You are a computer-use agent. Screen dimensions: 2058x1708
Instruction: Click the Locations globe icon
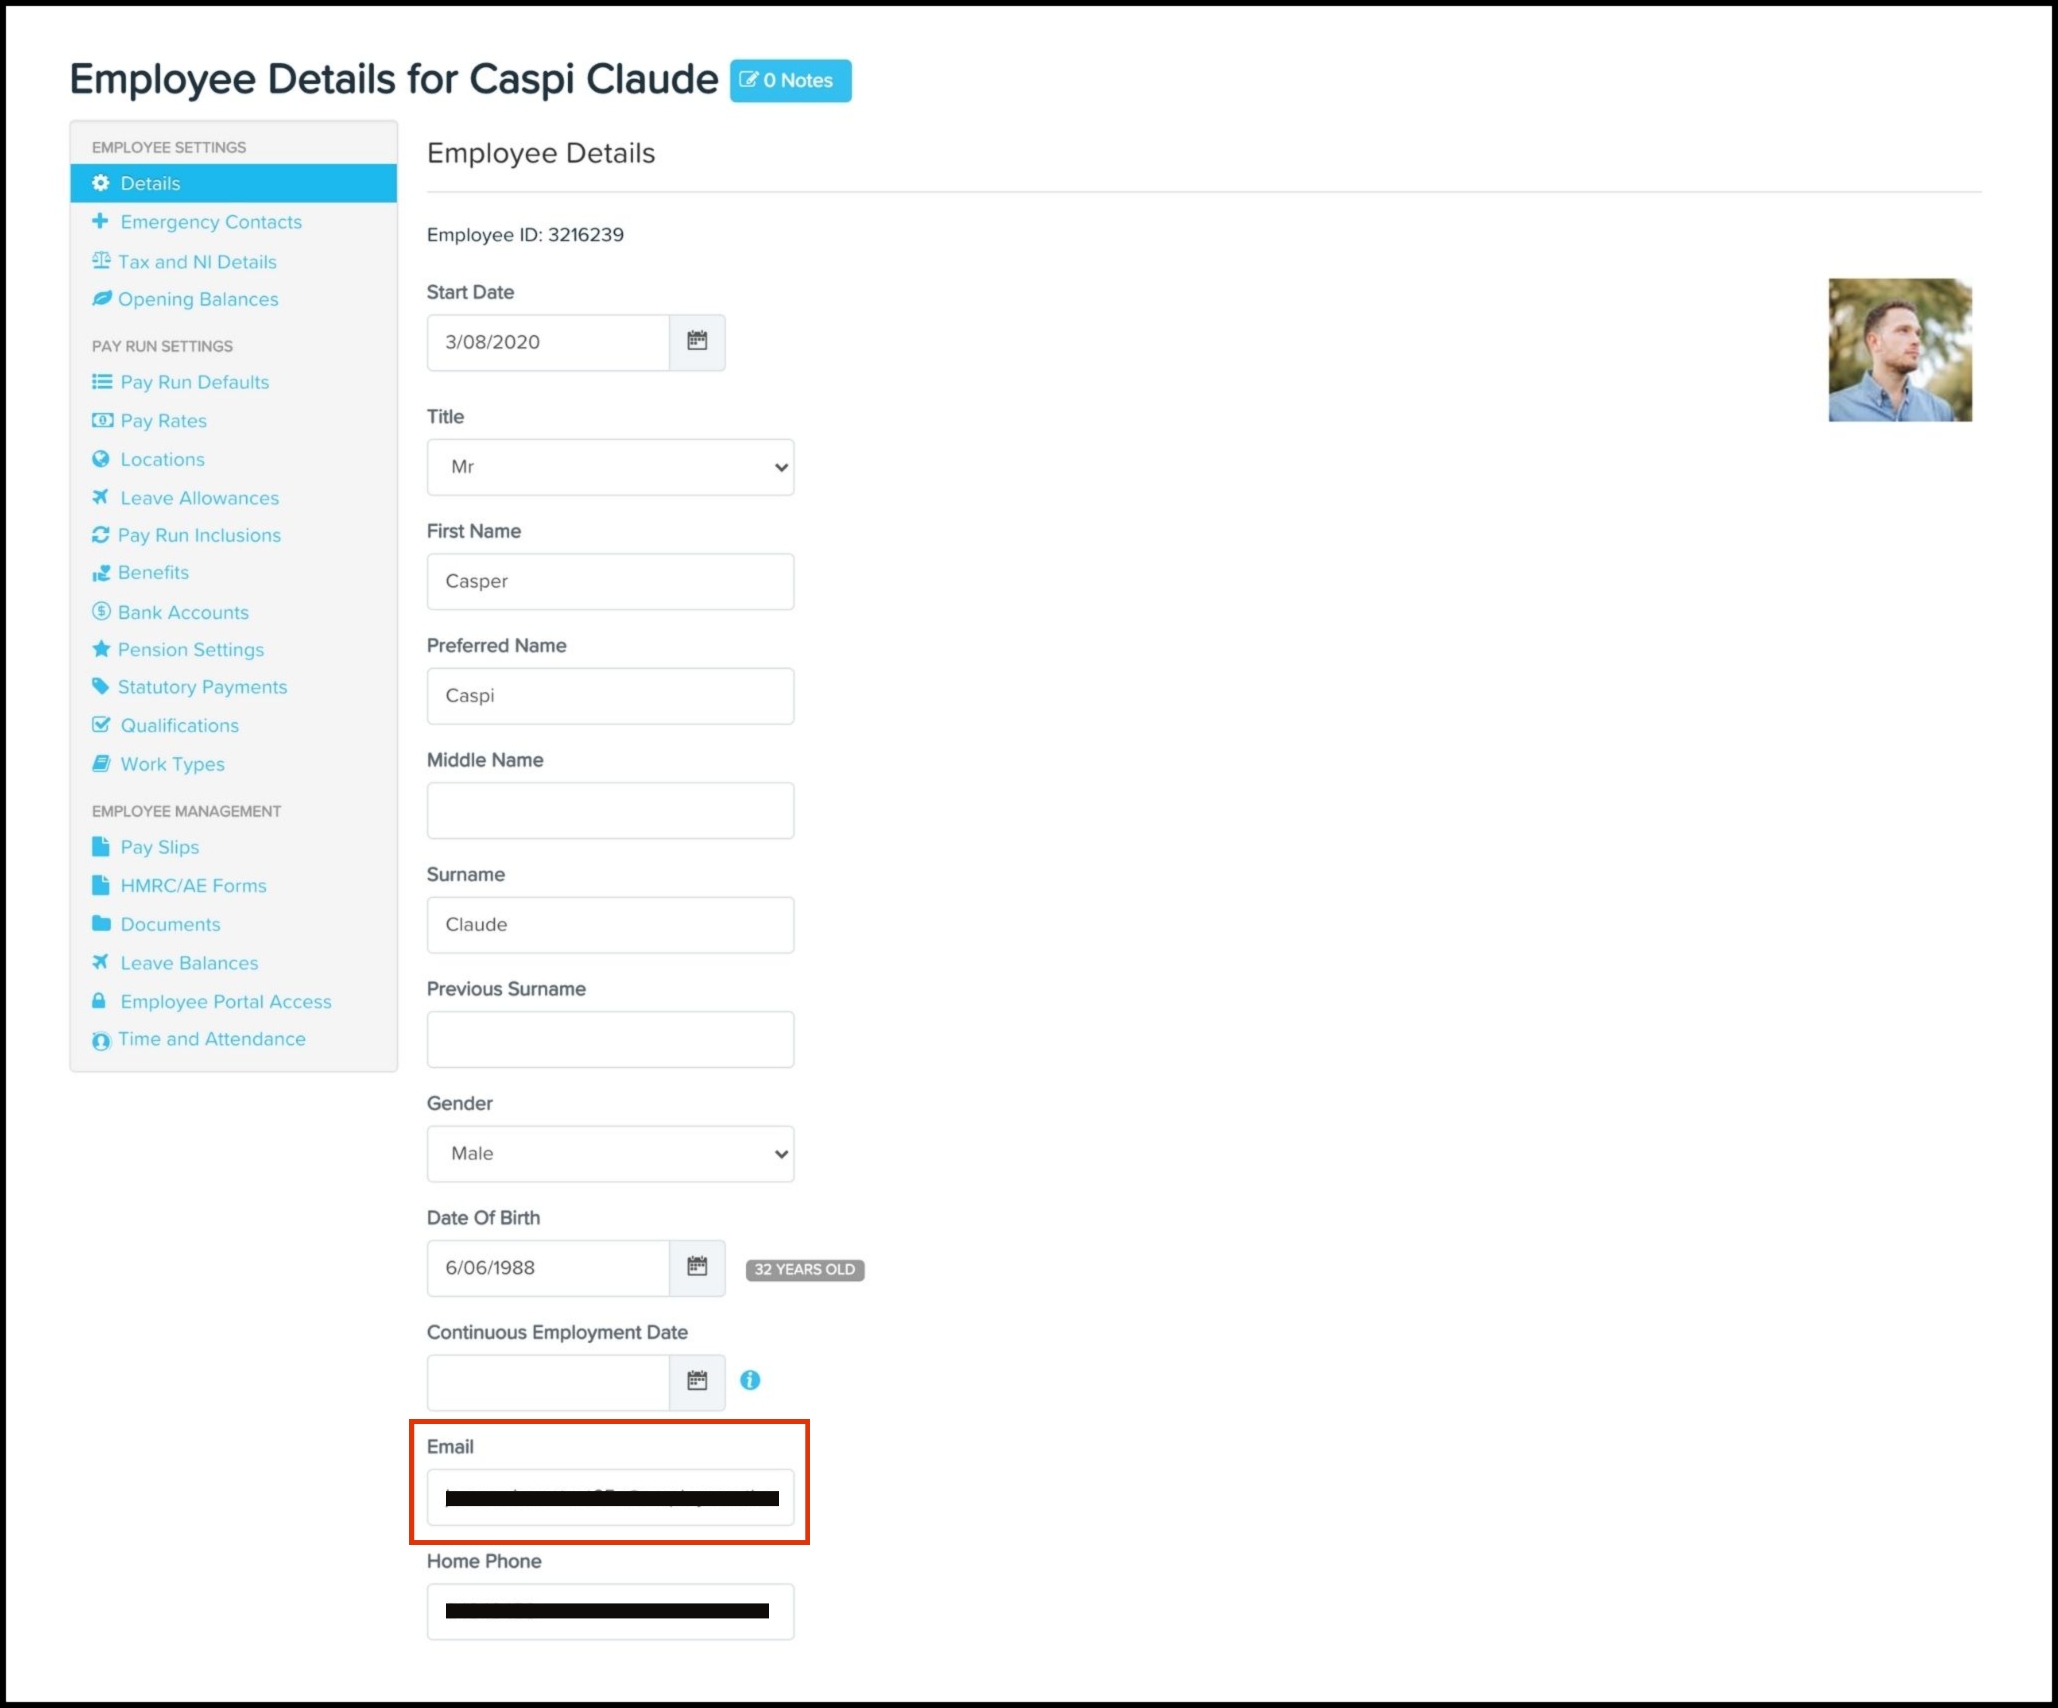[101, 459]
